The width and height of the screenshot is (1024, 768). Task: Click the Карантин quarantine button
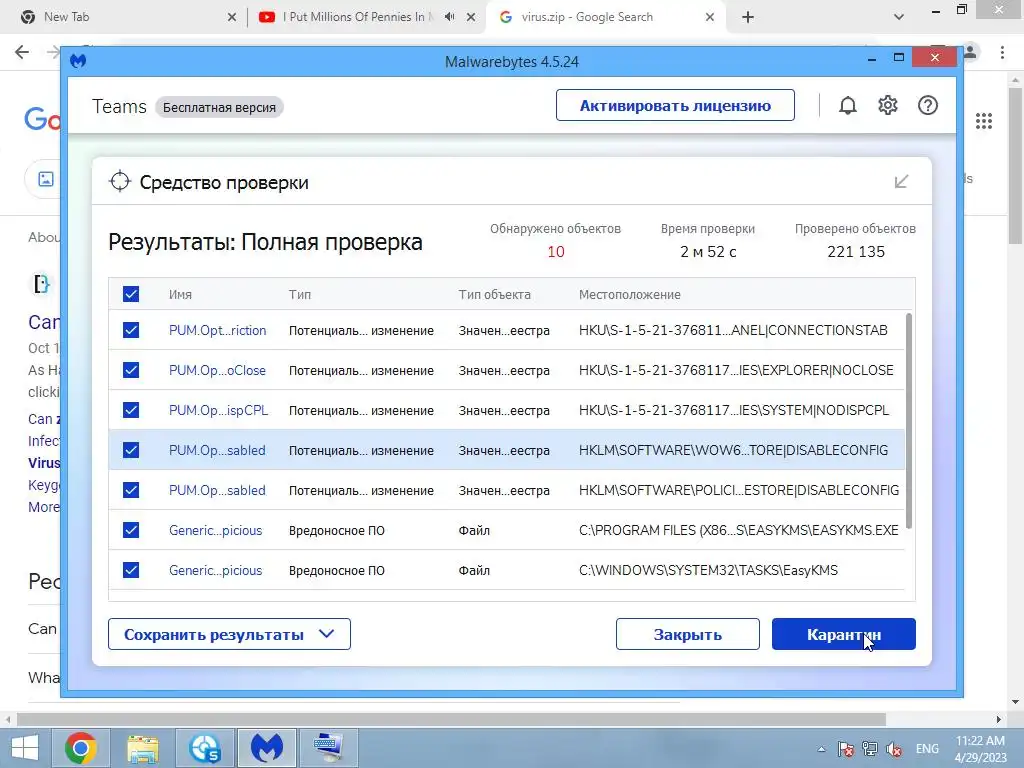click(844, 634)
